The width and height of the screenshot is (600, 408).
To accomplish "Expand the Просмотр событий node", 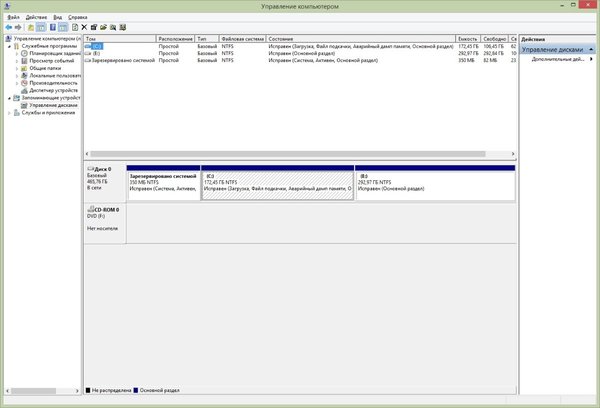I will [17, 61].
